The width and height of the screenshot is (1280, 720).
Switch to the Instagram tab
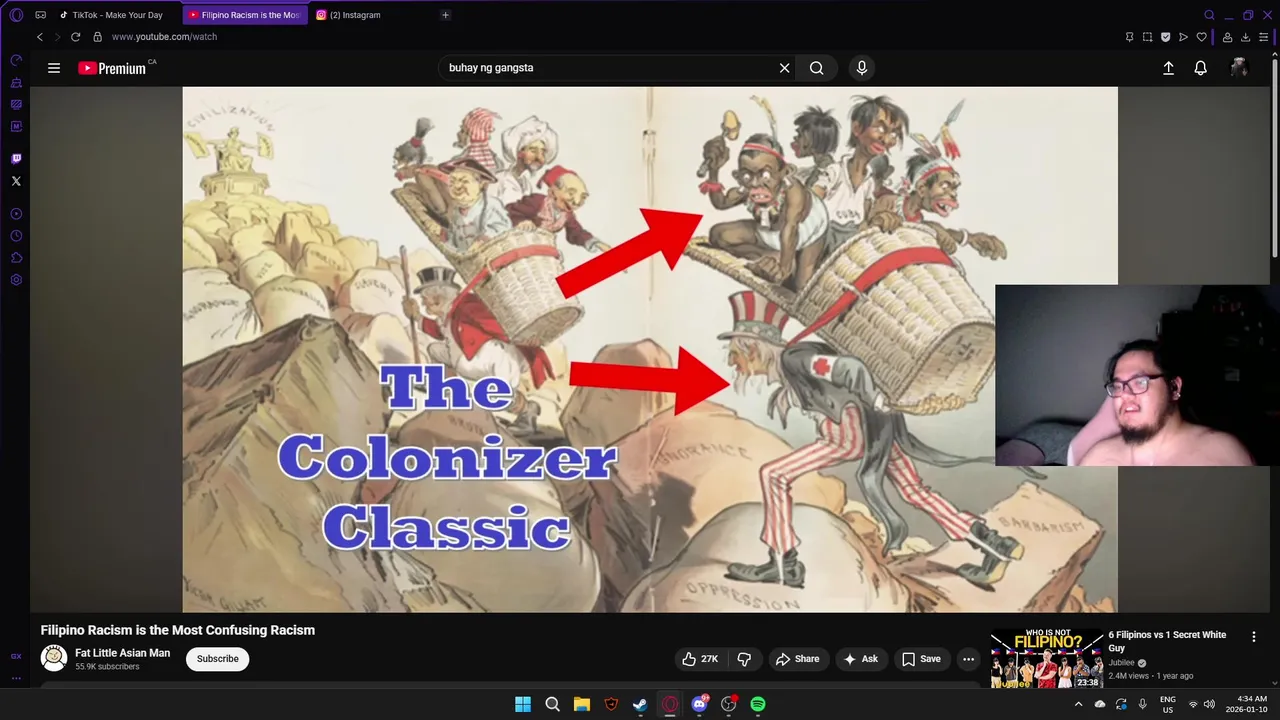(354, 15)
